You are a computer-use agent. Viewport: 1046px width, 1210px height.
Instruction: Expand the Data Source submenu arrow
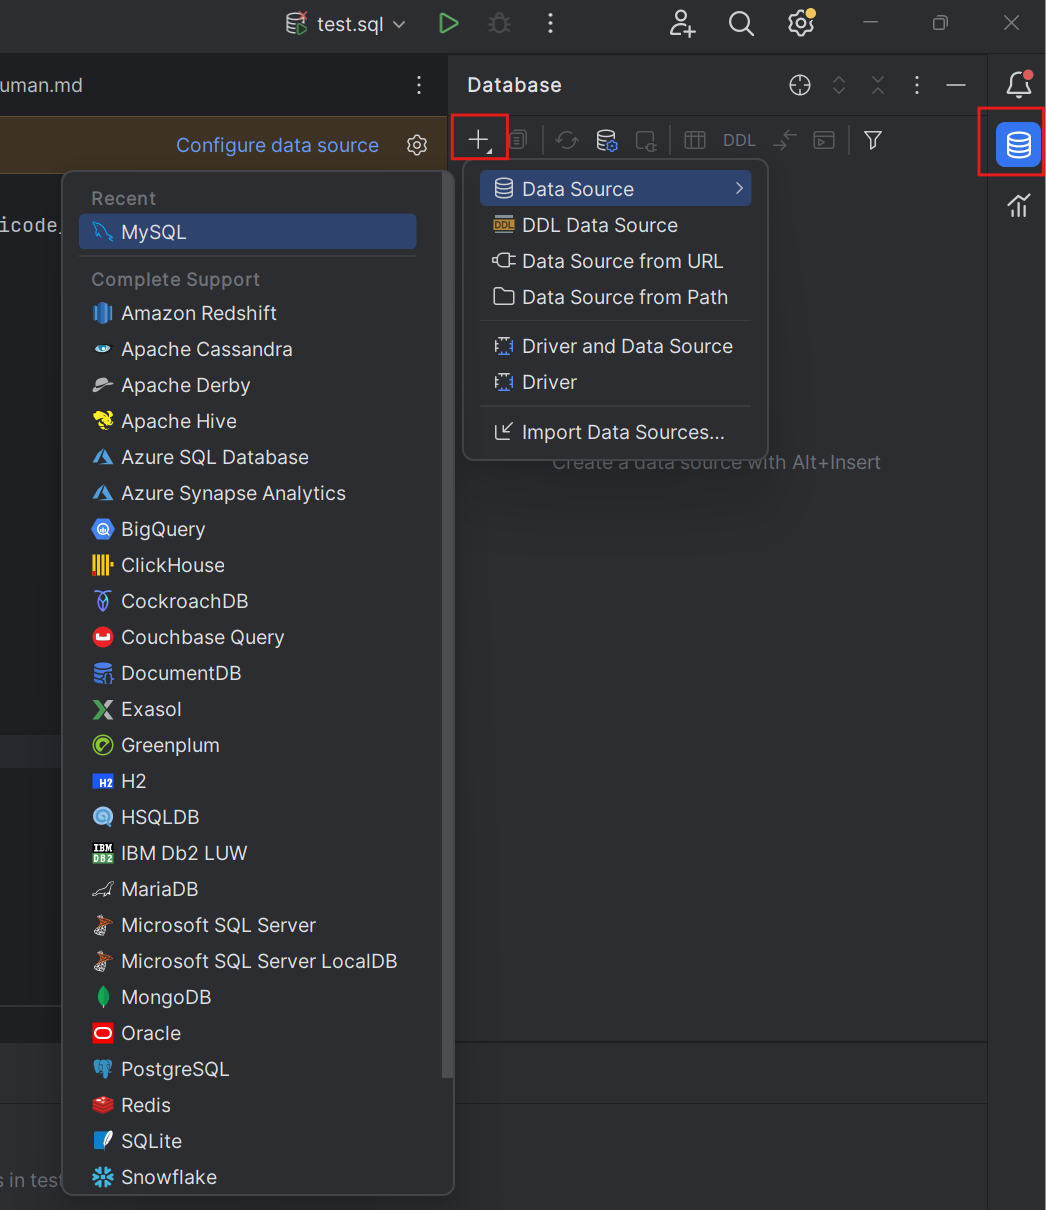coord(739,189)
